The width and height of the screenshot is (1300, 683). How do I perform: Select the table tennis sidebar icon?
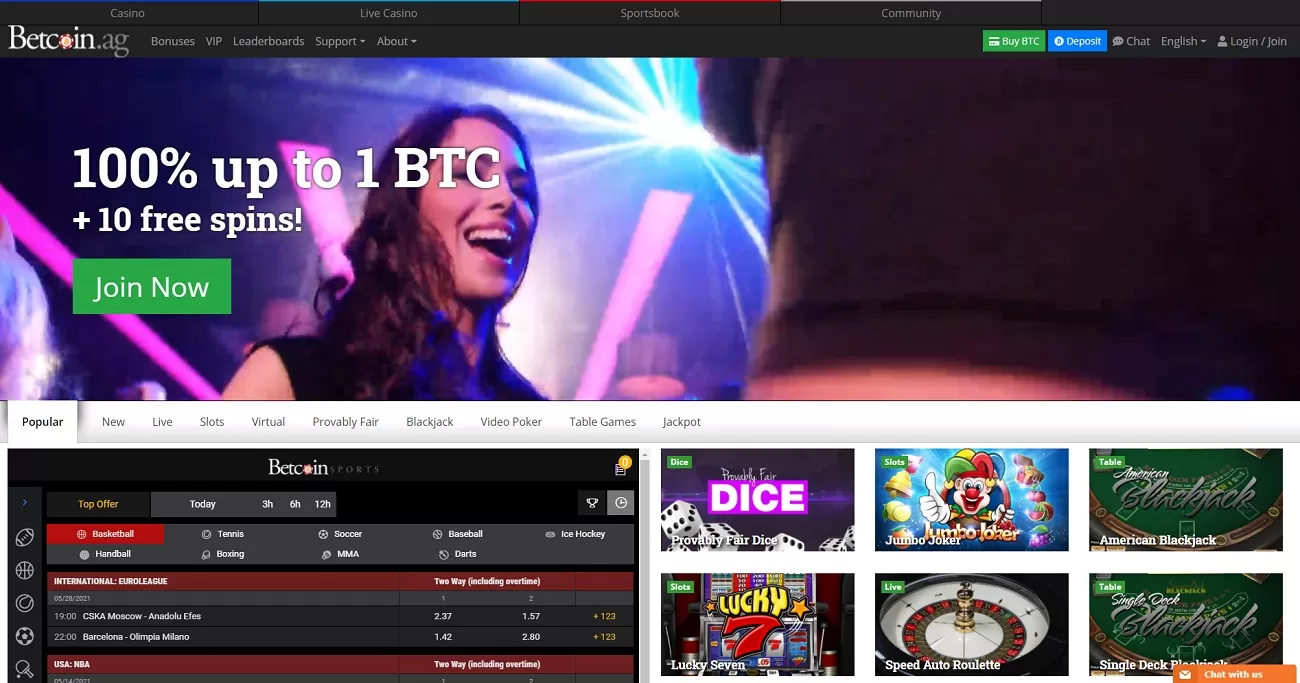pyautogui.click(x=25, y=668)
